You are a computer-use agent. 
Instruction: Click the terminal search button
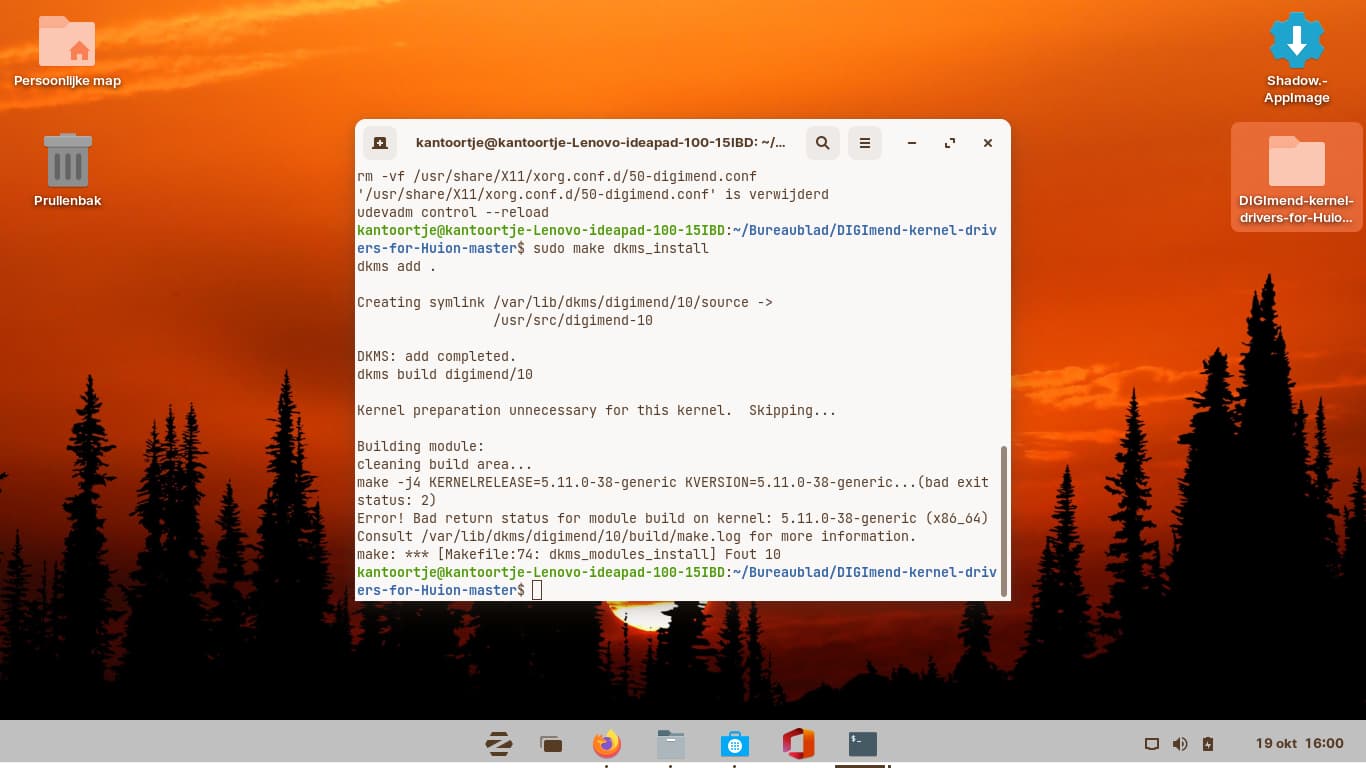click(822, 143)
